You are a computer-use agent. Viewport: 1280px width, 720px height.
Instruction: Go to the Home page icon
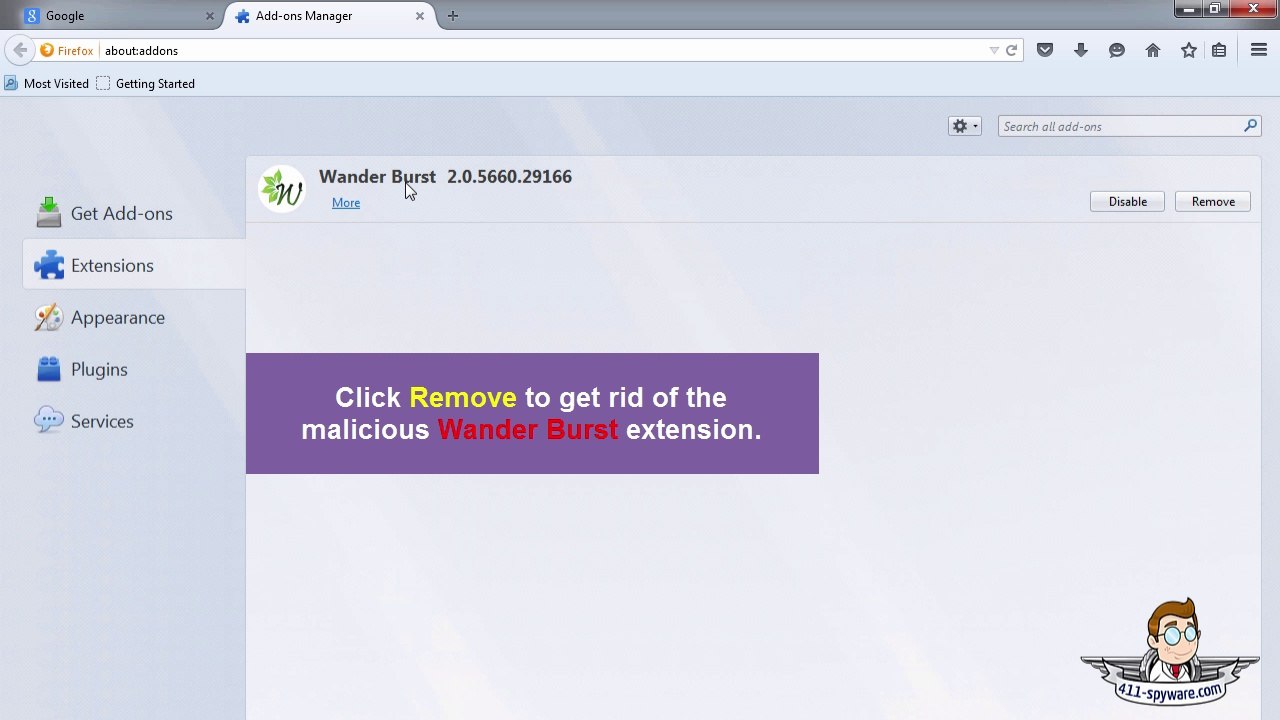coord(1153,50)
